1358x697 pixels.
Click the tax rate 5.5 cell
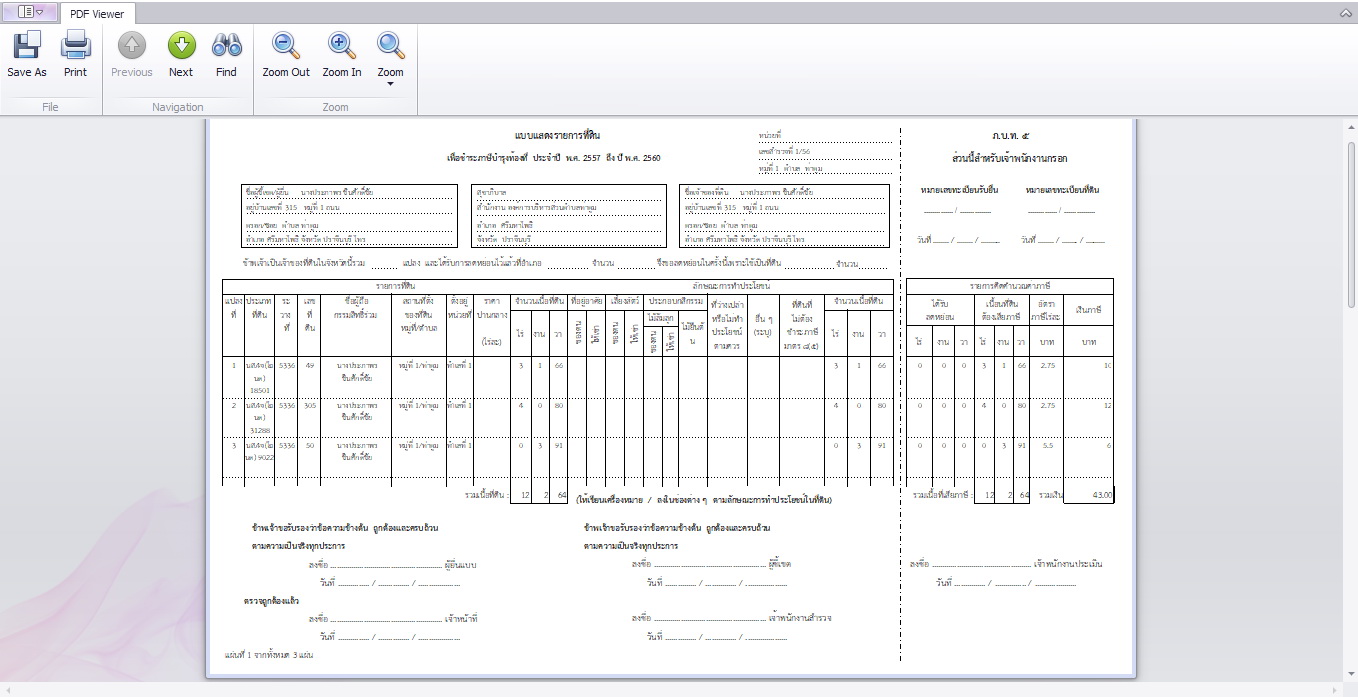pos(1049,445)
